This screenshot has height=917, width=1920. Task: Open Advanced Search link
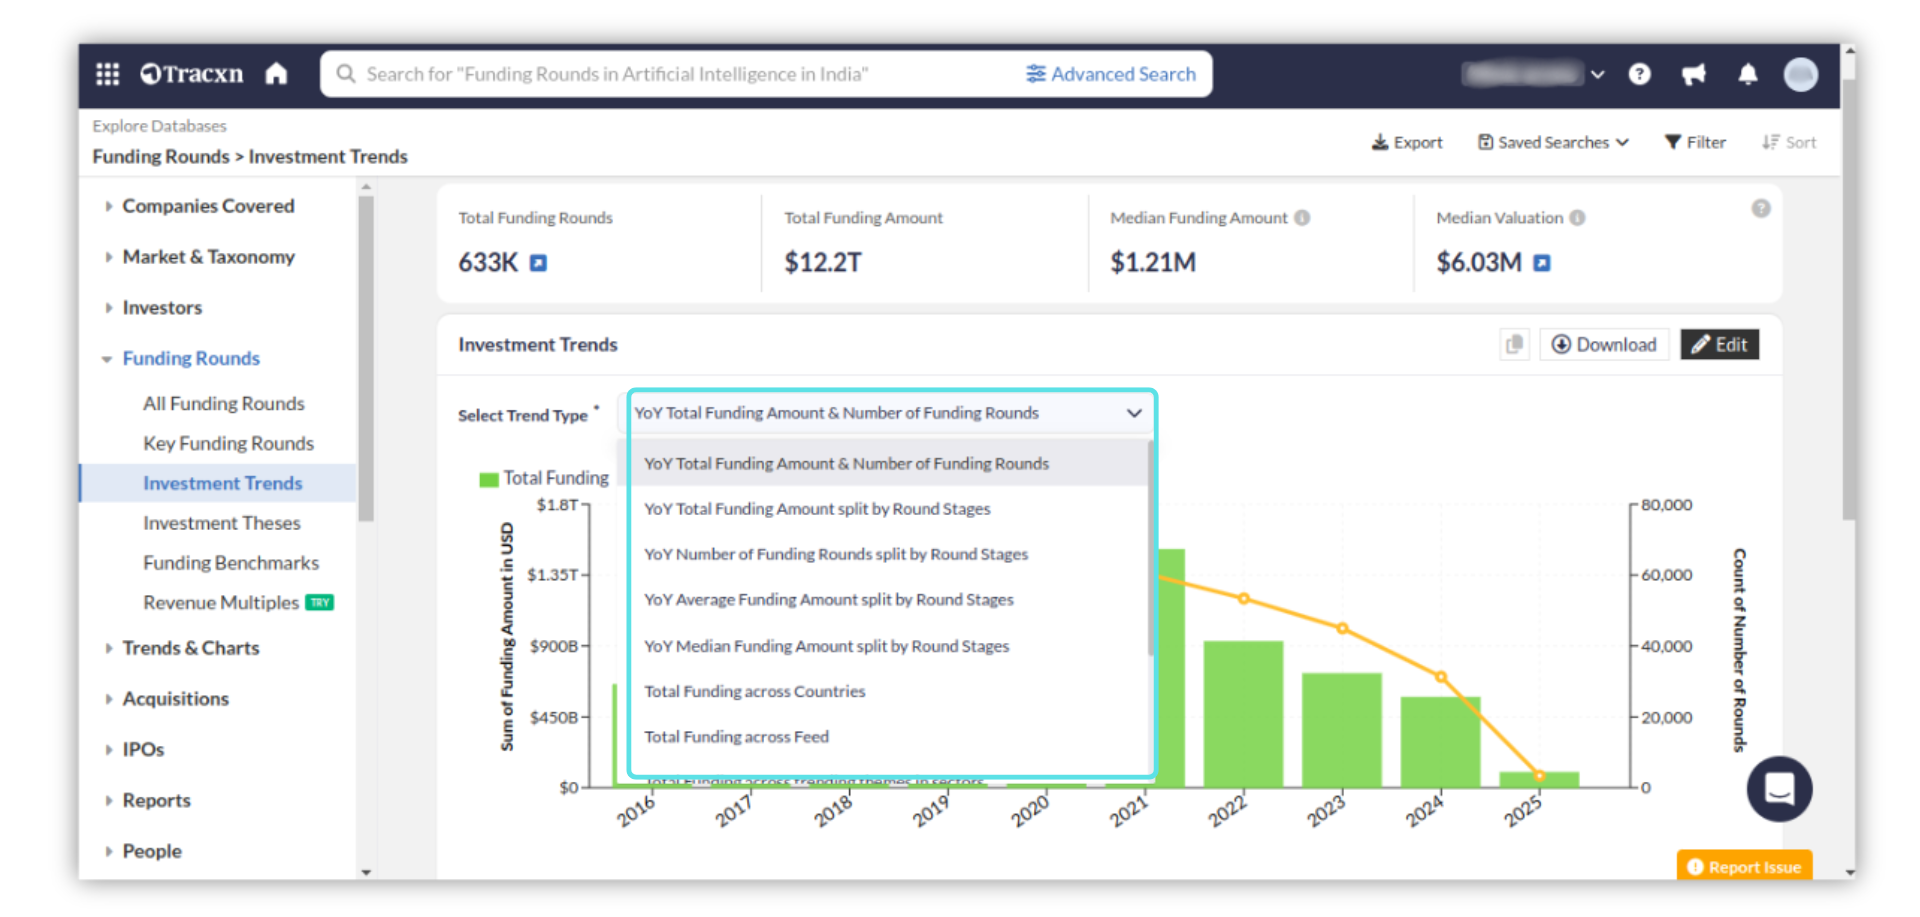click(x=1111, y=74)
